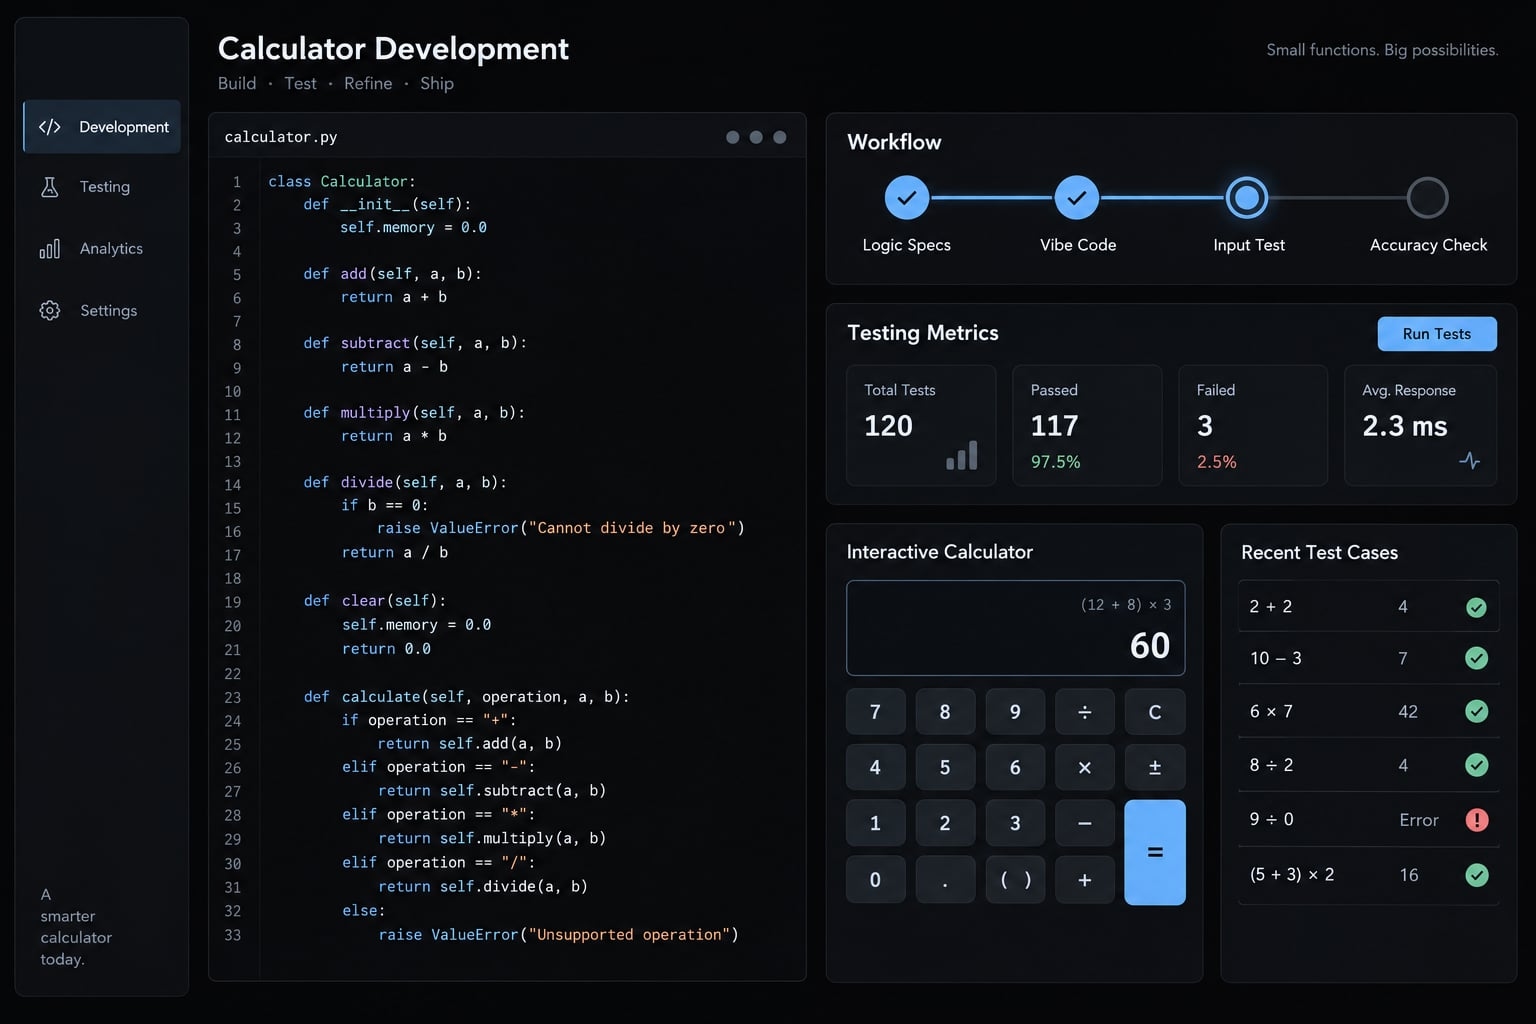Screen dimensions: 1536x1024
Task: Click calculator key 5
Action: point(945,768)
